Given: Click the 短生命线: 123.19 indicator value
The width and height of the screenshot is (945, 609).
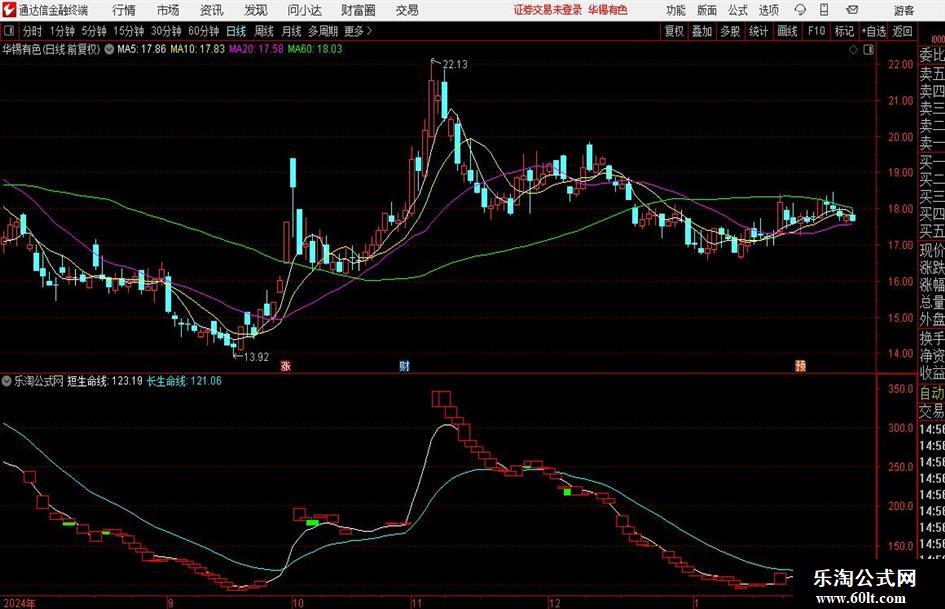Looking at the screenshot, I should coord(104,381).
